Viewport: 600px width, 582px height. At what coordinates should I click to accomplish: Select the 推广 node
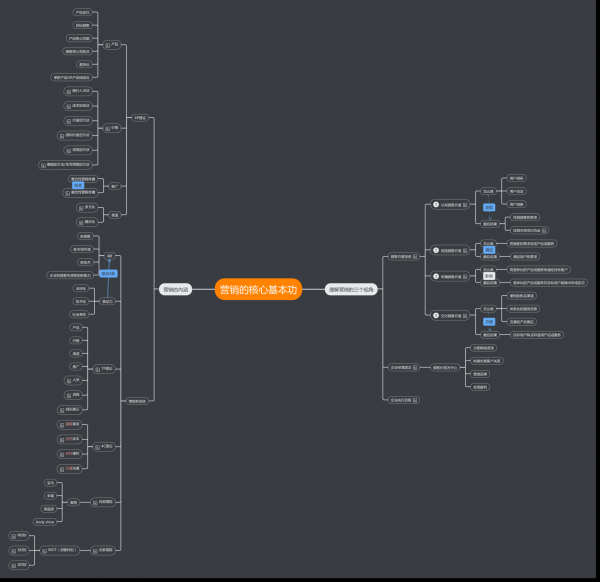115,186
